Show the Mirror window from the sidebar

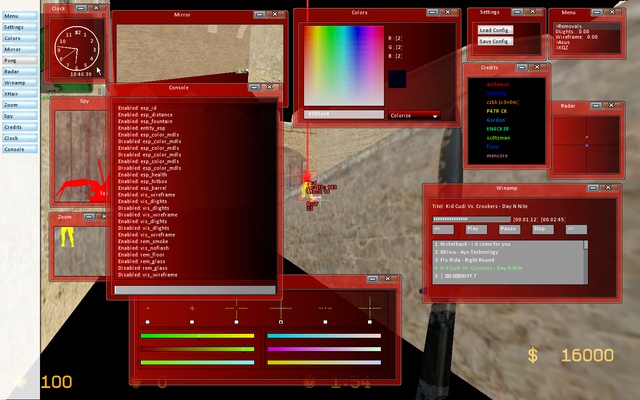(x=20, y=49)
